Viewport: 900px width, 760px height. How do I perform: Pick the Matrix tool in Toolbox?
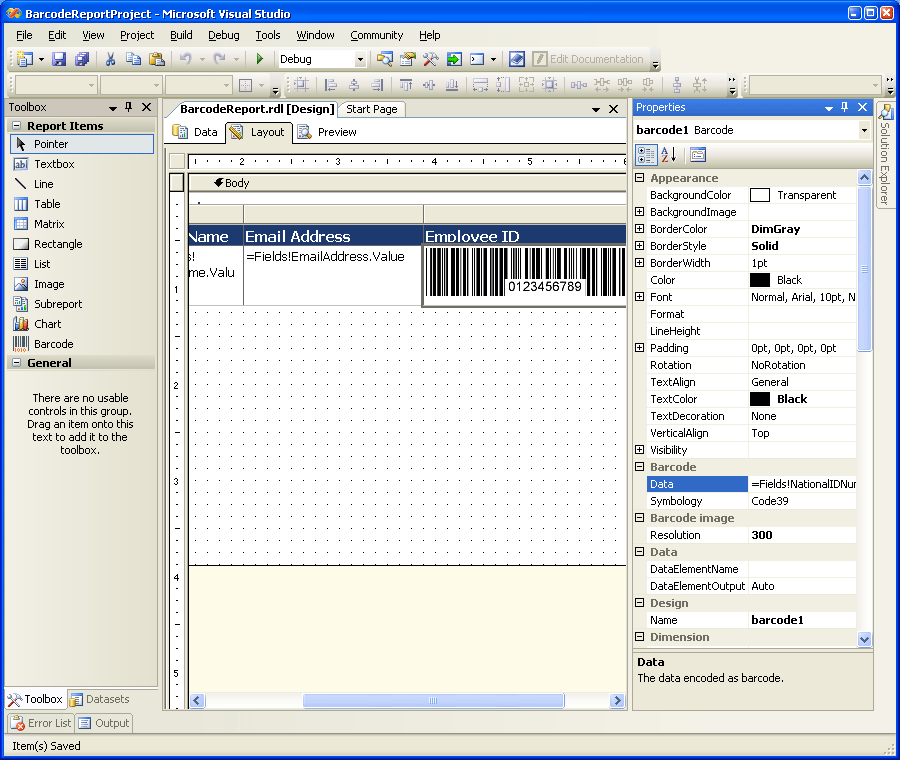[48, 224]
